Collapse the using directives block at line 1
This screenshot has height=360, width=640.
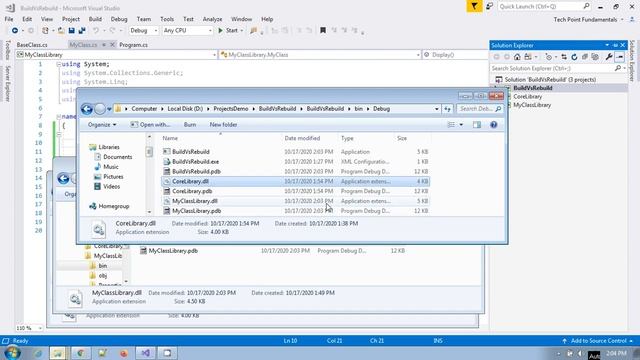59,64
